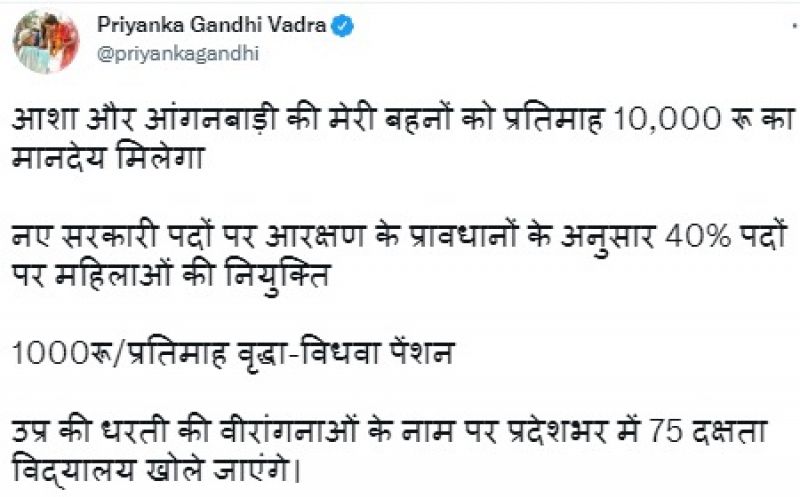Click the blue verified badge icon

pyautogui.click(x=340, y=26)
